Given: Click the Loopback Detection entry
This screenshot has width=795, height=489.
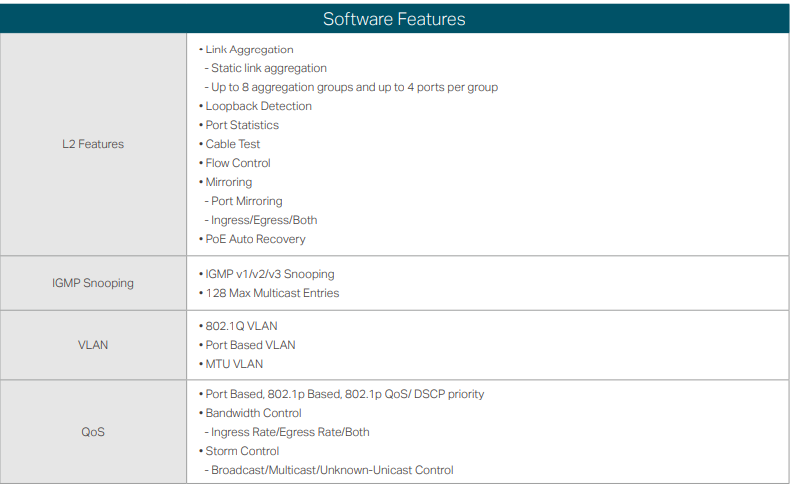Looking at the screenshot, I should 258,106.
